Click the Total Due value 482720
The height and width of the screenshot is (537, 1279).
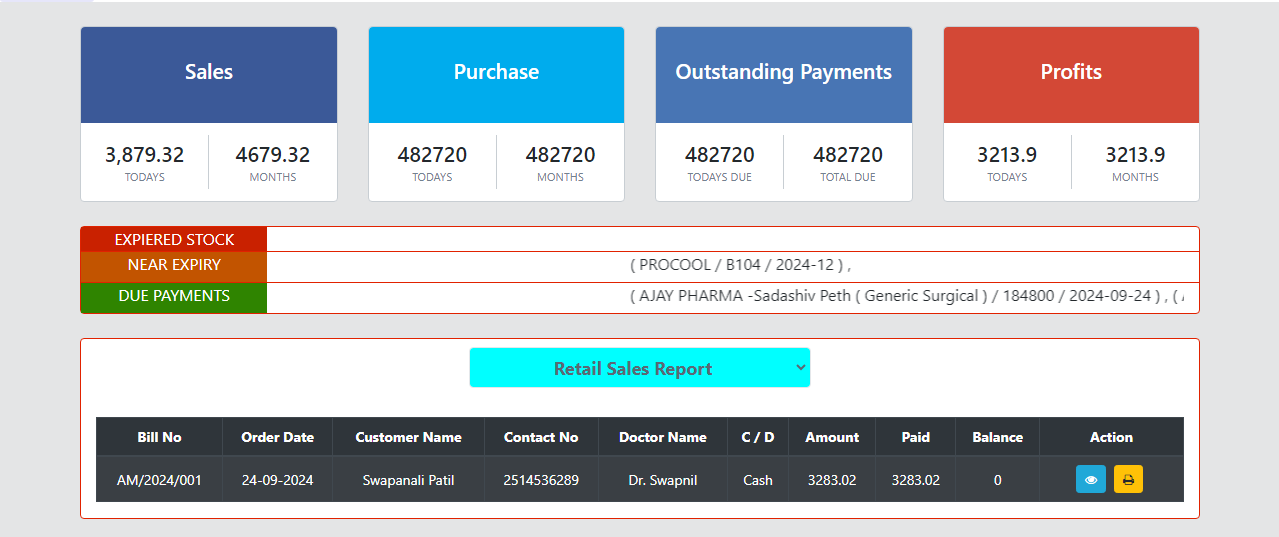click(x=847, y=155)
